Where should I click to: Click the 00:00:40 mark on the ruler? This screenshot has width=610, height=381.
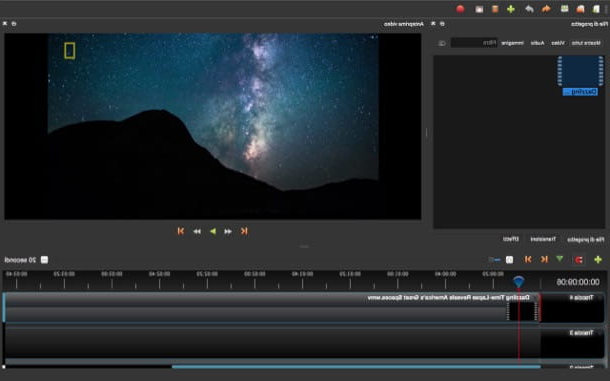point(445,274)
